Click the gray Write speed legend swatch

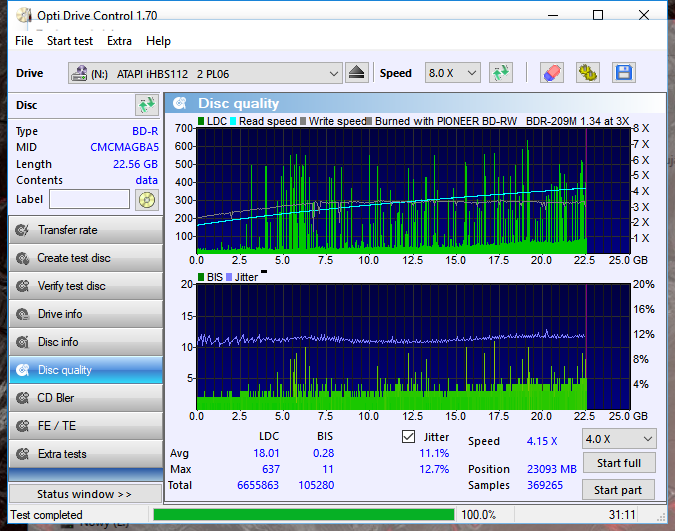(x=303, y=121)
